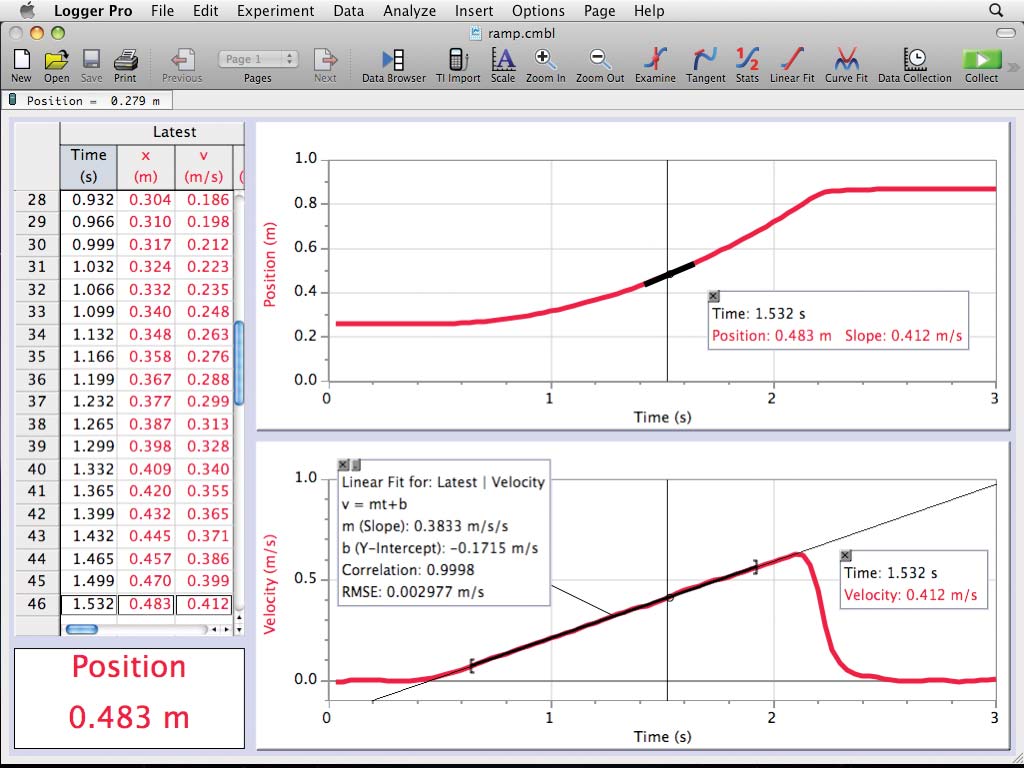Image resolution: width=1024 pixels, height=768 pixels.
Task: Open the Page 1 pages dropdown
Action: tap(258, 59)
